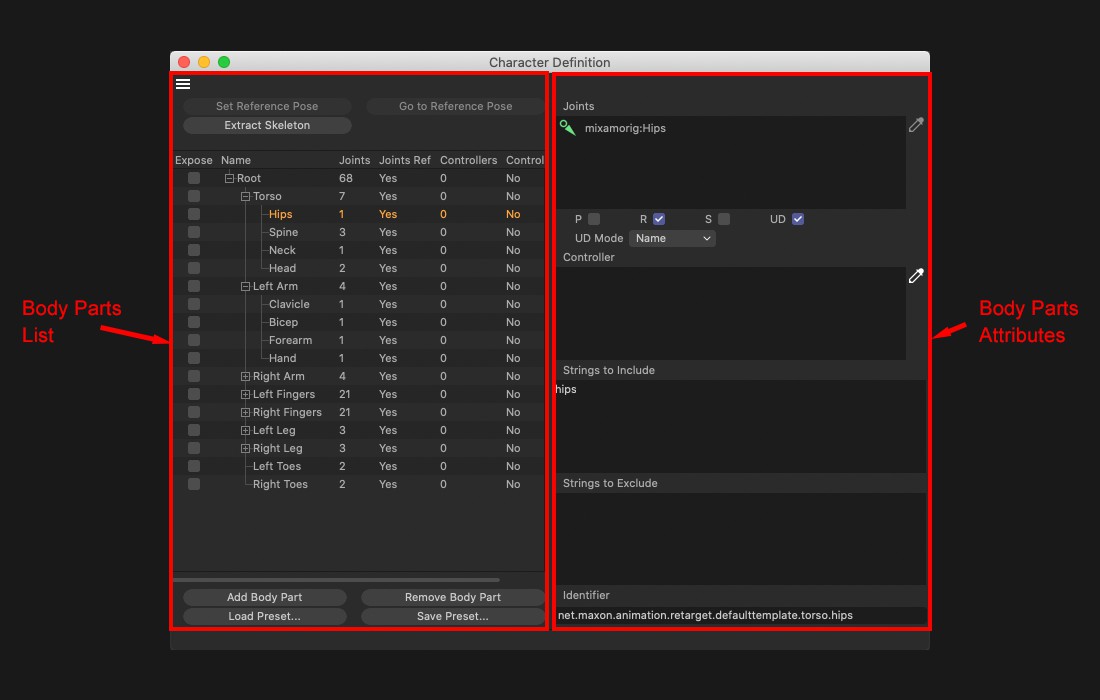
Task: Check Expose box for Spine row
Action: [x=194, y=232]
